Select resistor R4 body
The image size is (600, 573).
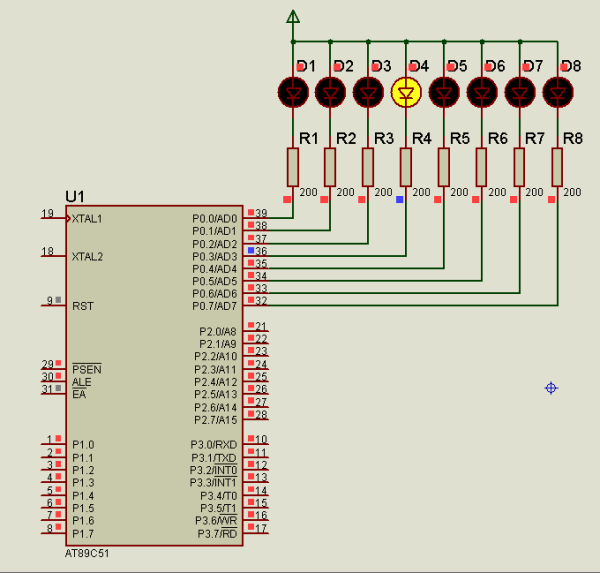click(x=406, y=167)
